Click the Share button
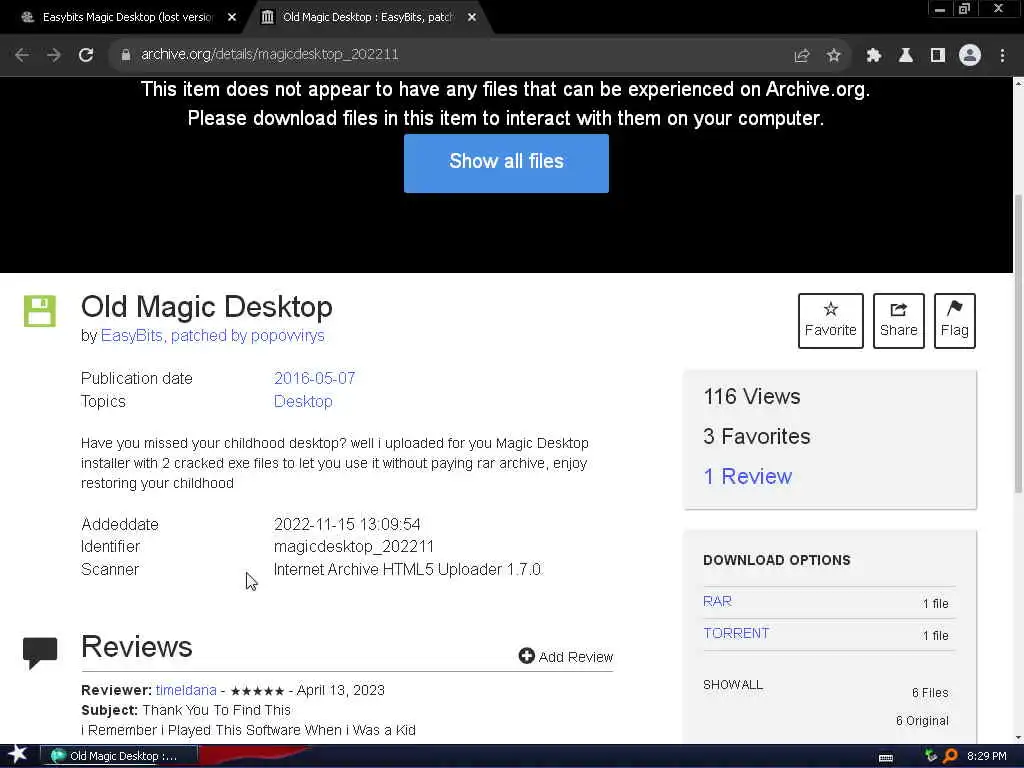The image size is (1024, 768). pyautogui.click(x=899, y=321)
